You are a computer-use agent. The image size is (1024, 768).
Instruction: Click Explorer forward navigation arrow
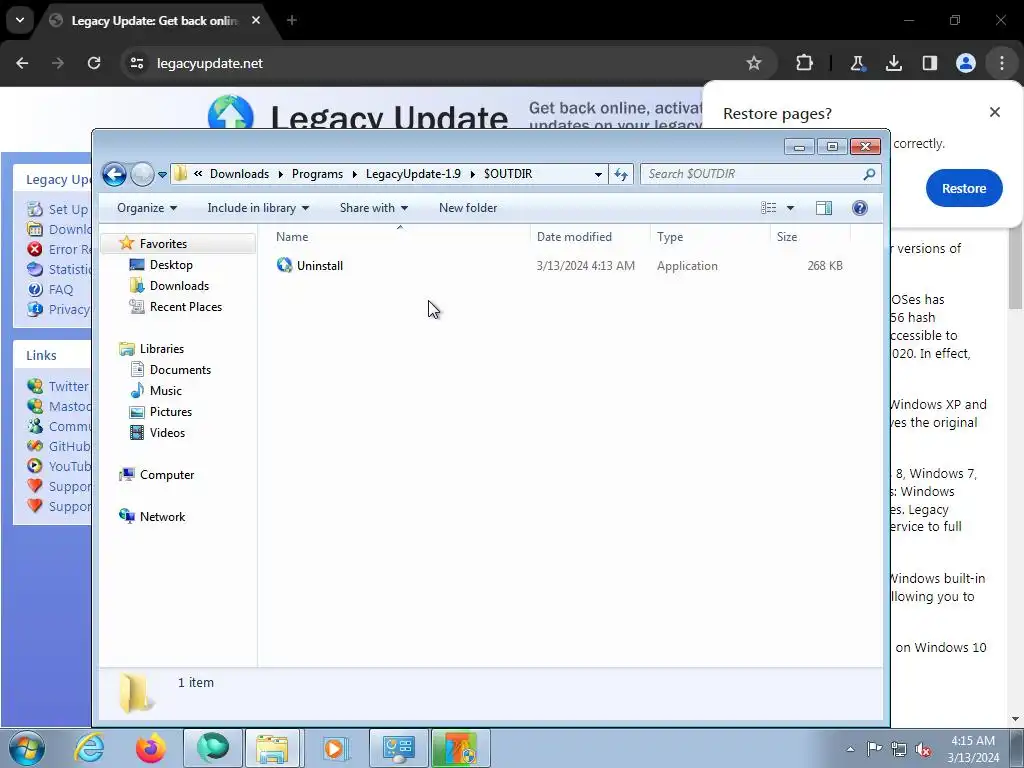142,174
